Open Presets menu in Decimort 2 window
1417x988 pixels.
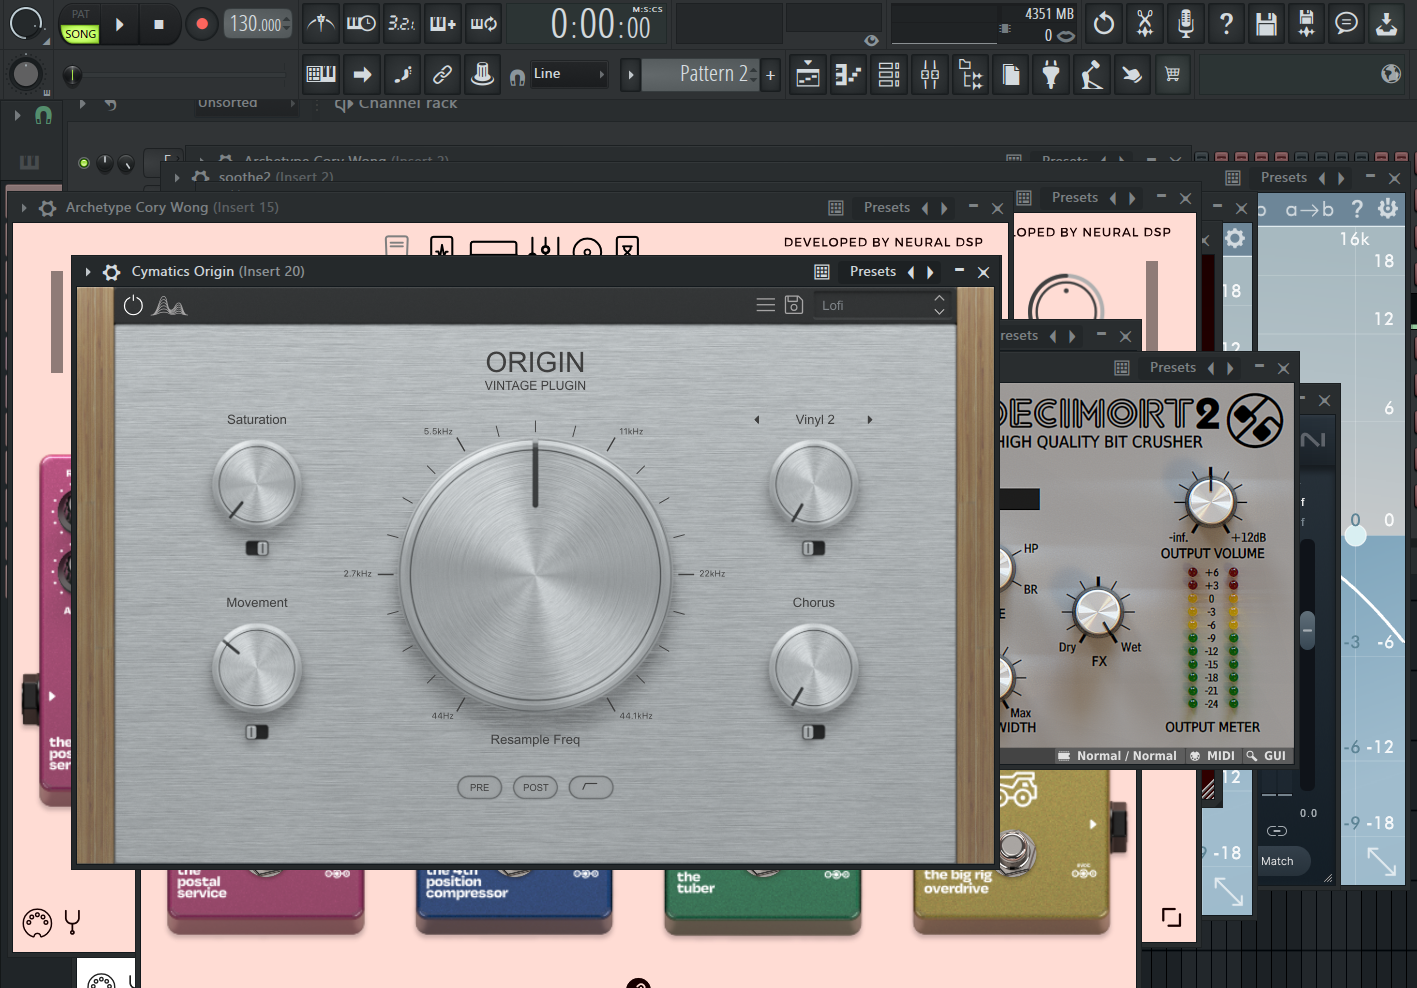point(1173,368)
